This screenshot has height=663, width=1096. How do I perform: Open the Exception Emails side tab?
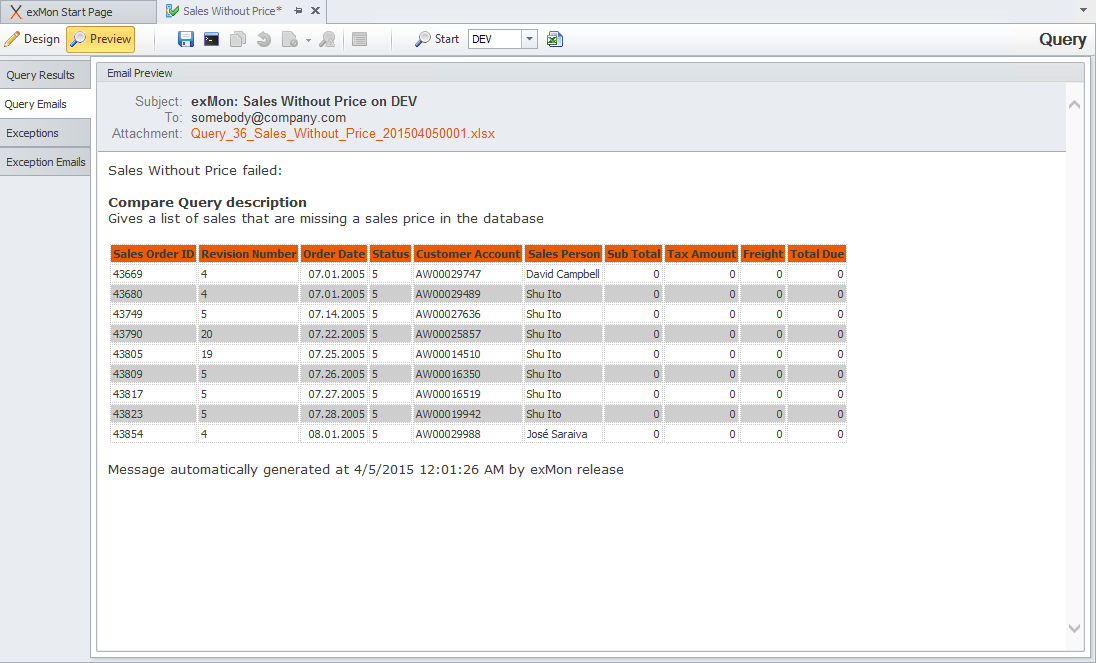tap(45, 162)
